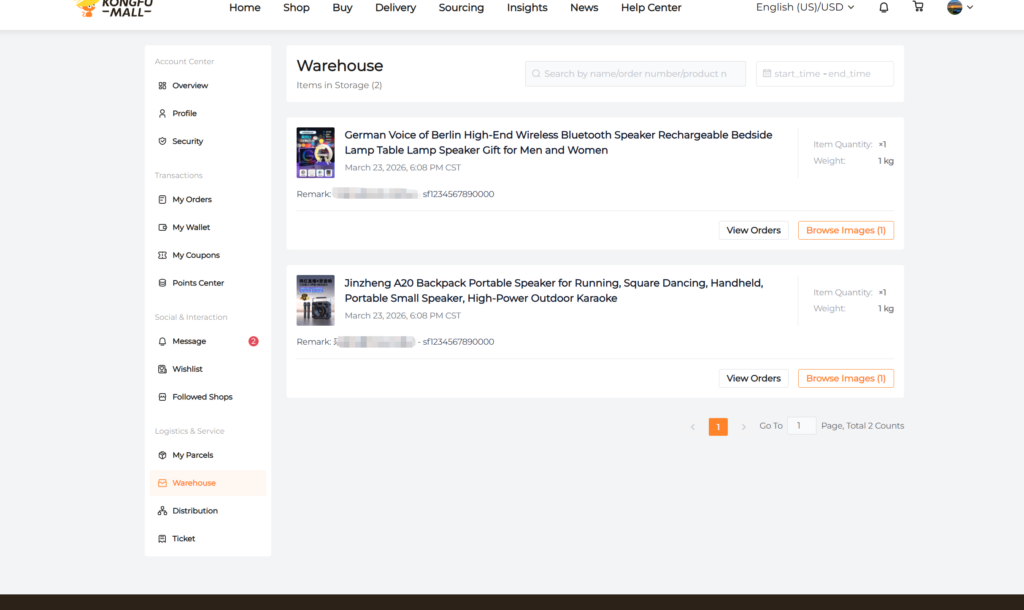Image resolution: width=1024 pixels, height=610 pixels.
Task: Open the shopping cart icon
Action: (918, 7)
